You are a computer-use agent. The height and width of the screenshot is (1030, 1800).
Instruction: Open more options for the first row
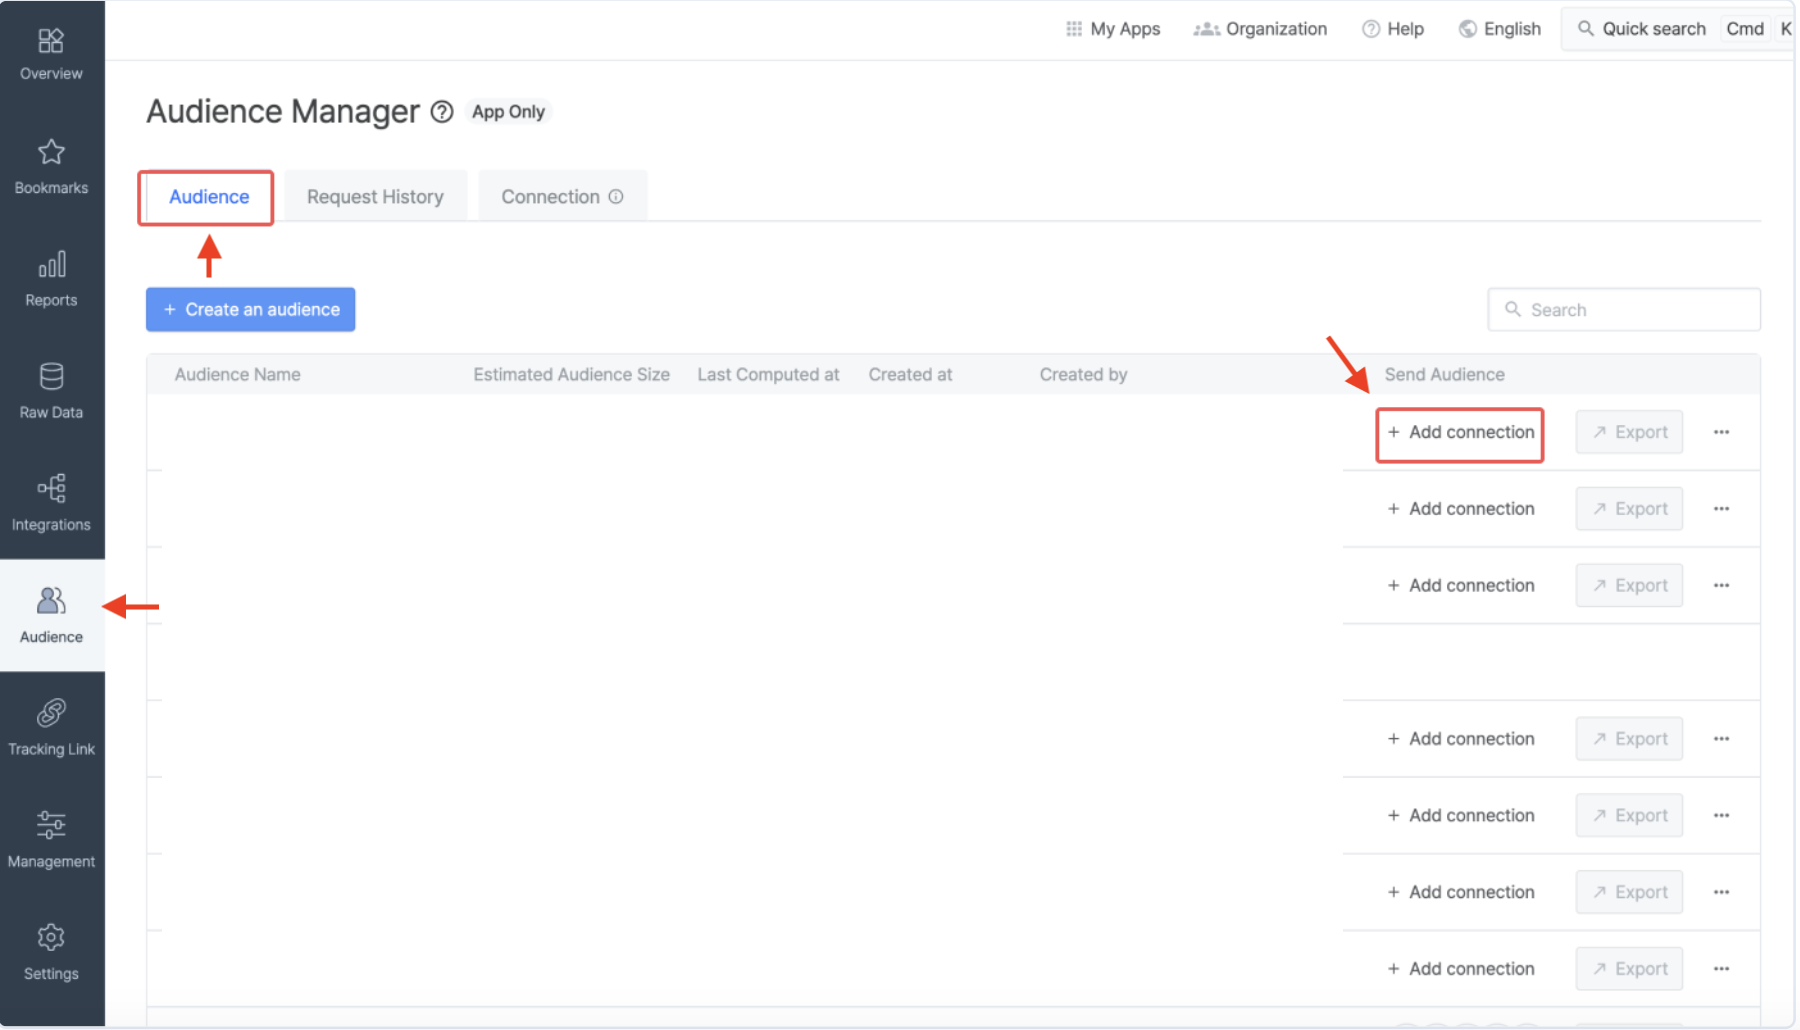1721,432
